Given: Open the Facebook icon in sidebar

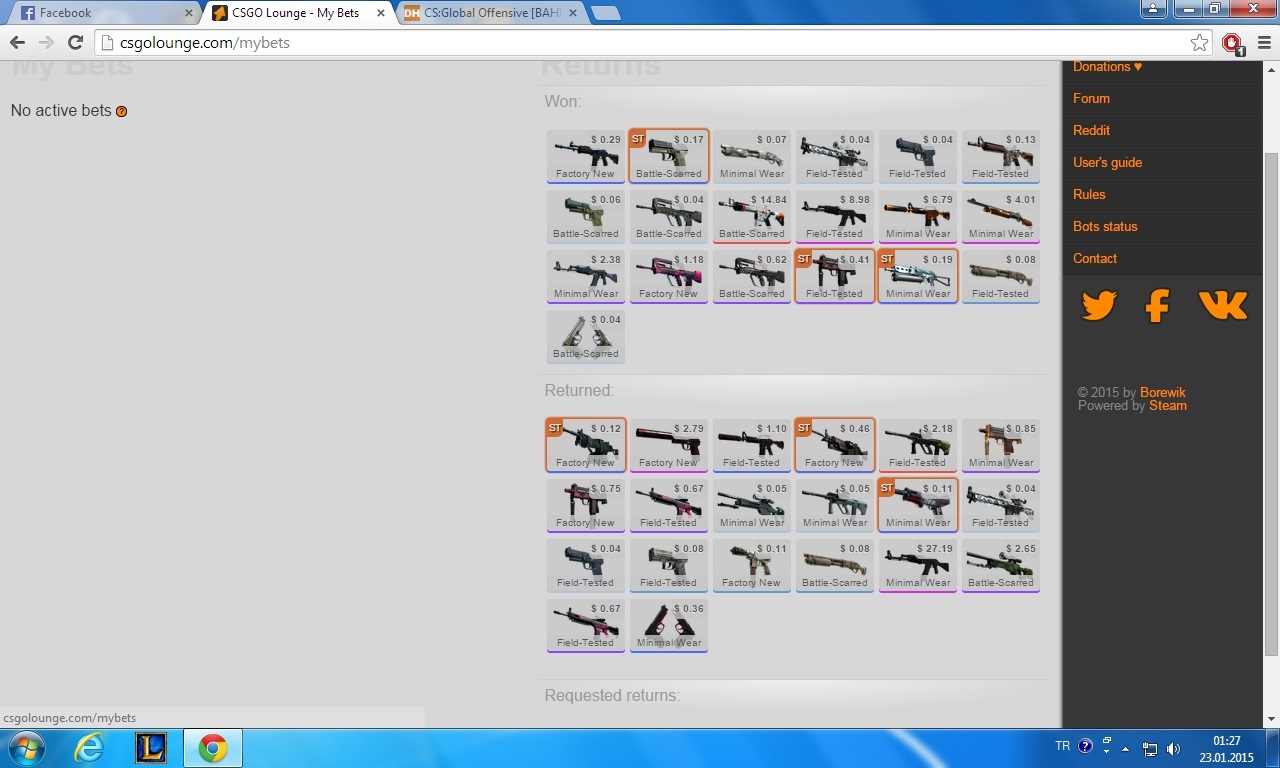Looking at the screenshot, I should coord(1158,306).
